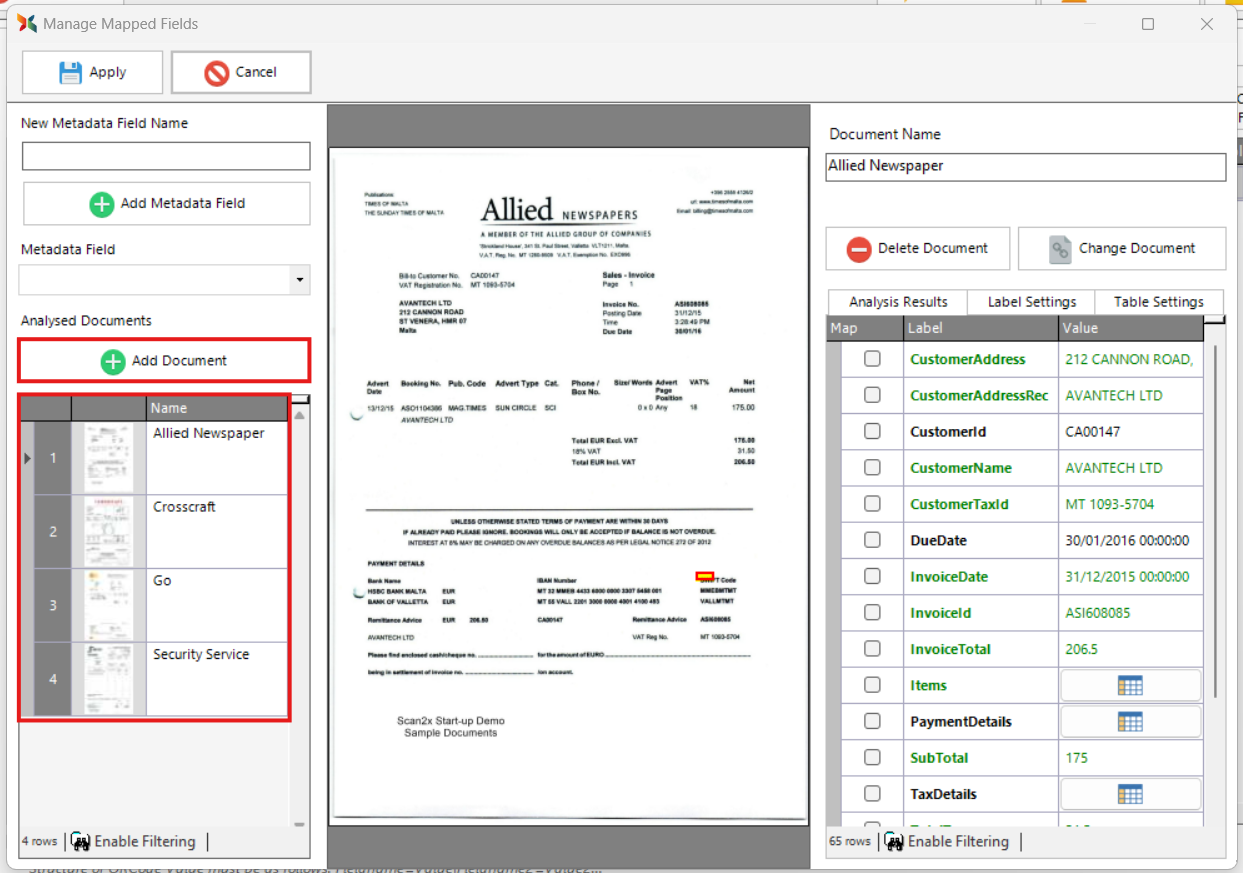The height and width of the screenshot is (873, 1243).
Task: Click the table icon for Items row
Action: (1130, 685)
